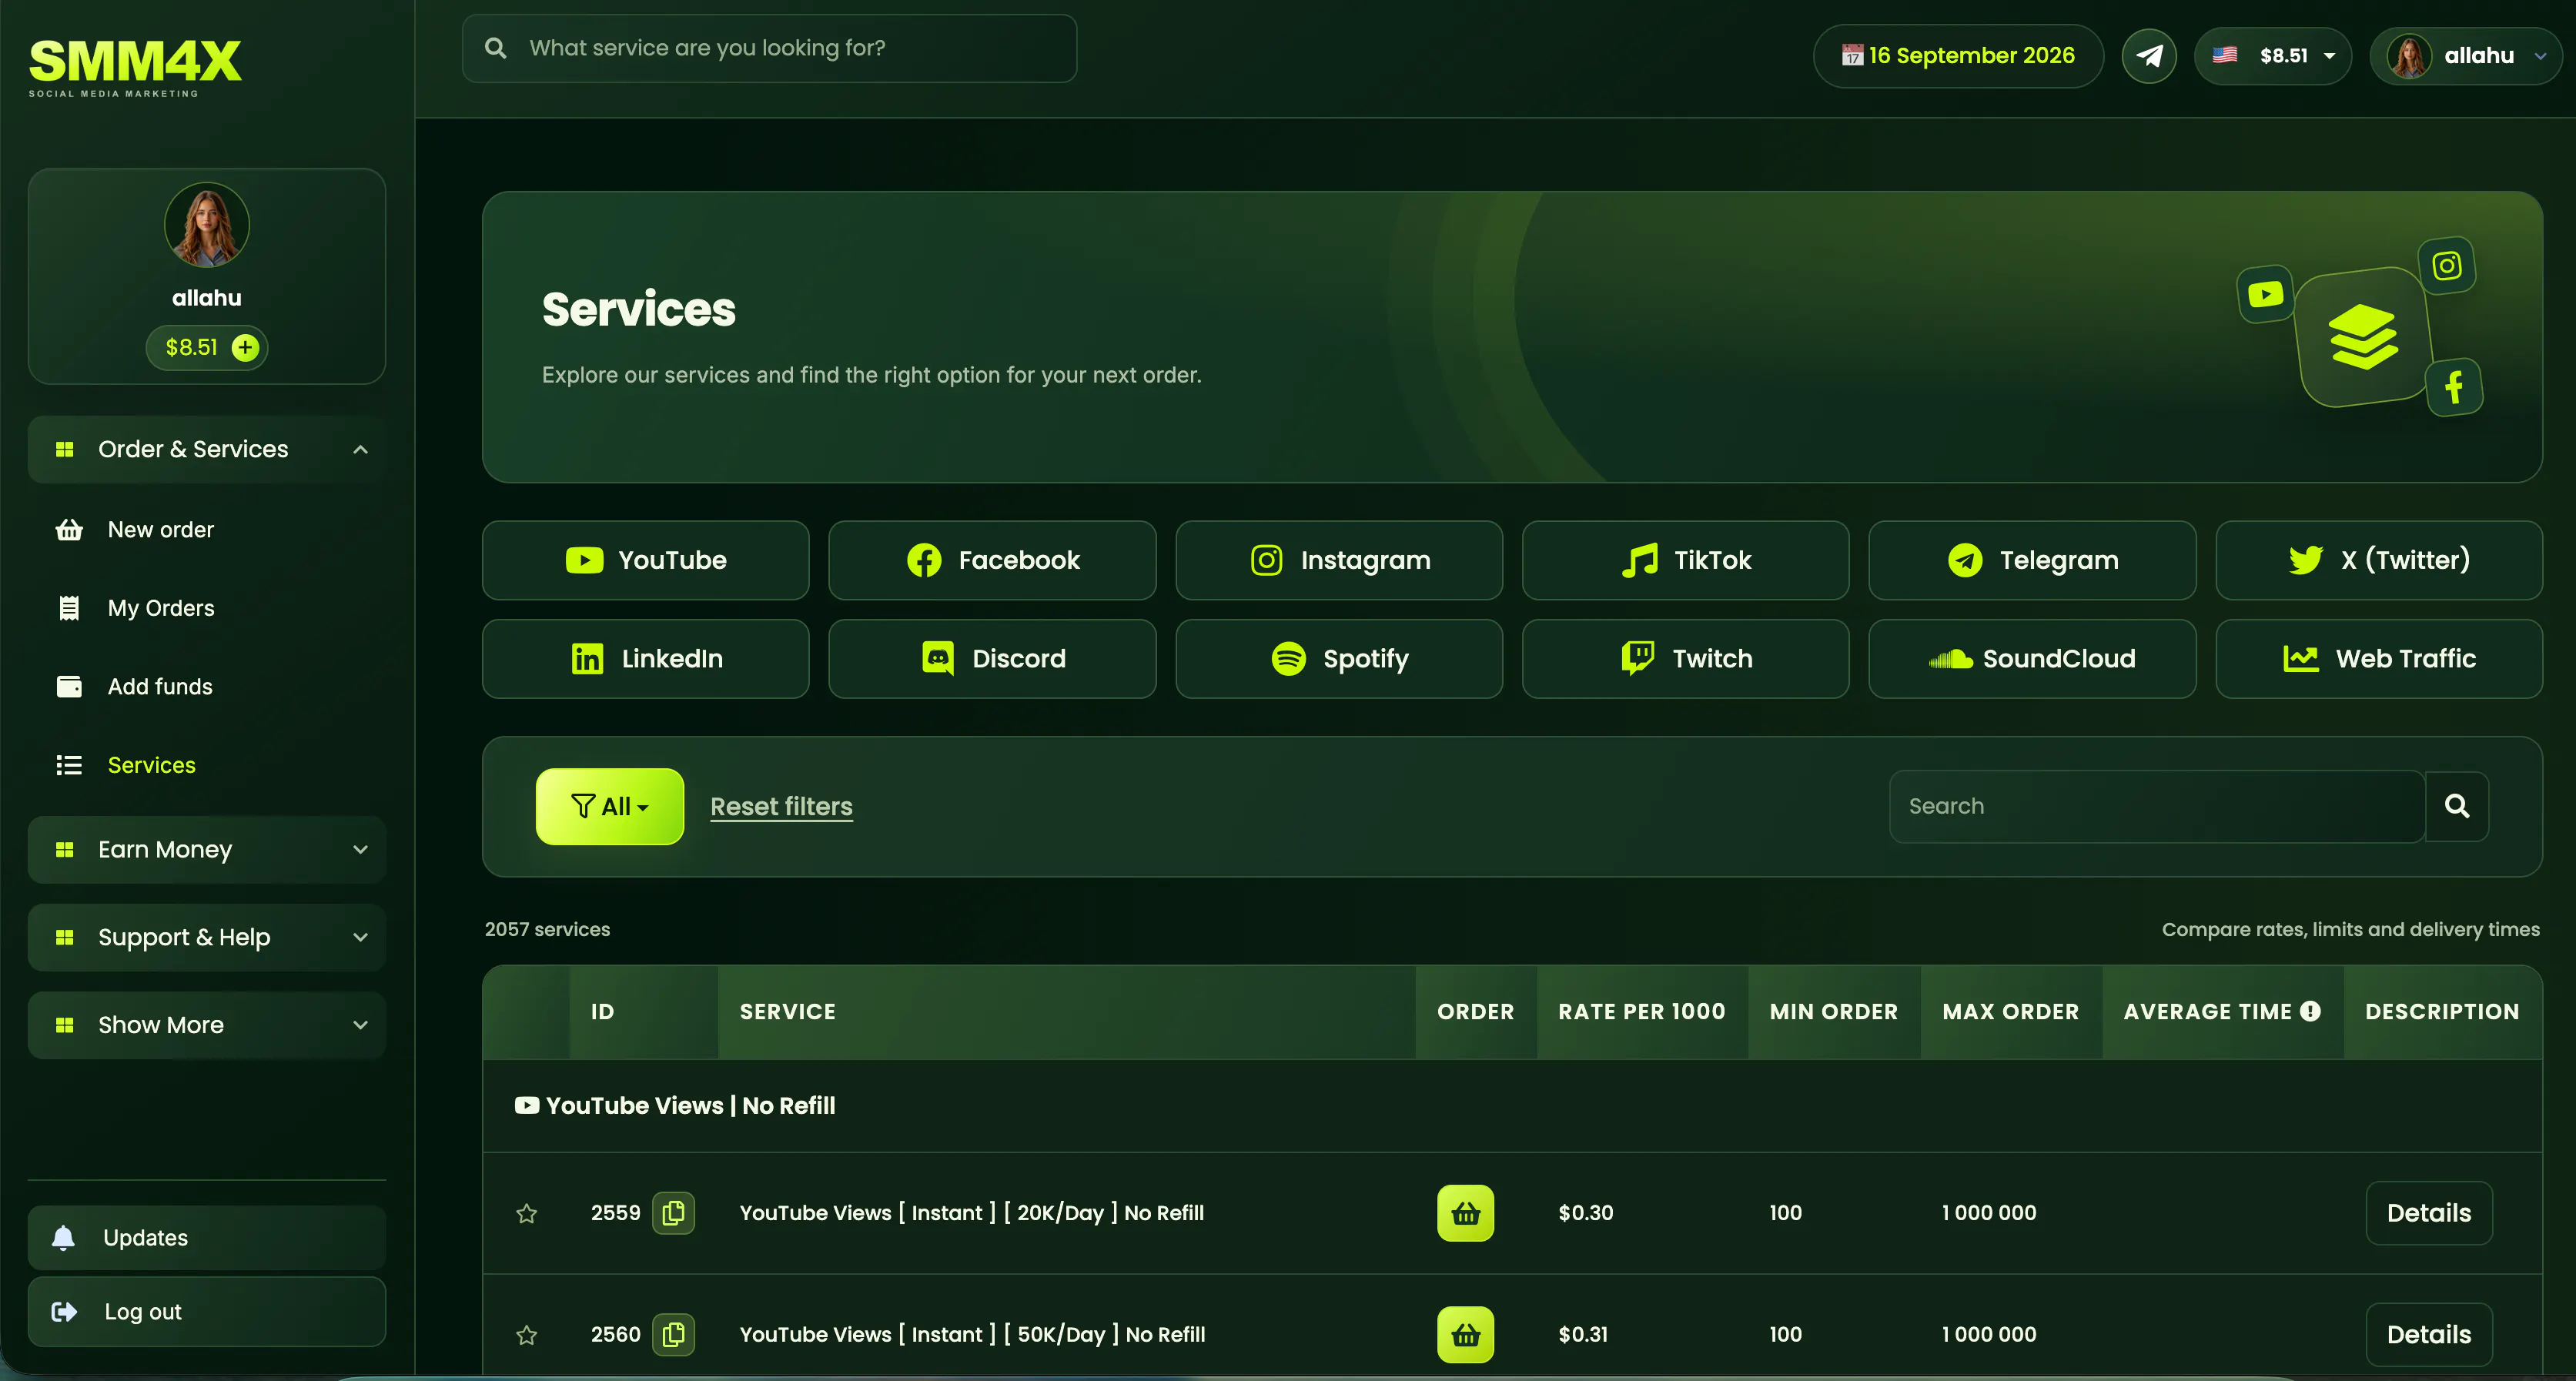Click the Average Time info icon
The width and height of the screenshot is (2576, 1381).
point(2310,1011)
